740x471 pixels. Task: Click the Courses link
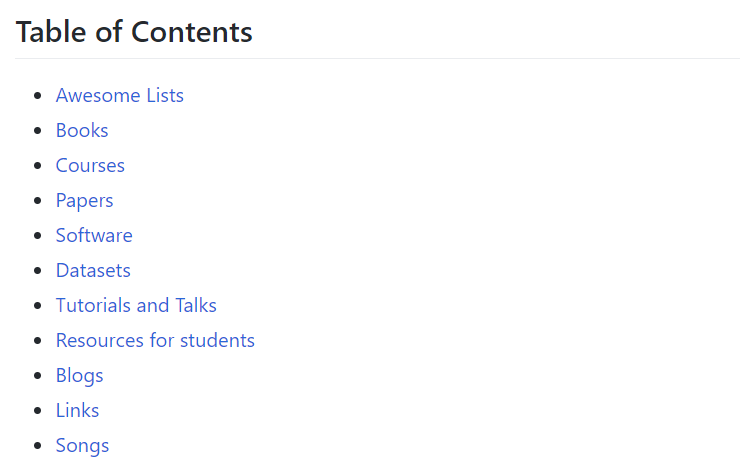coord(90,166)
